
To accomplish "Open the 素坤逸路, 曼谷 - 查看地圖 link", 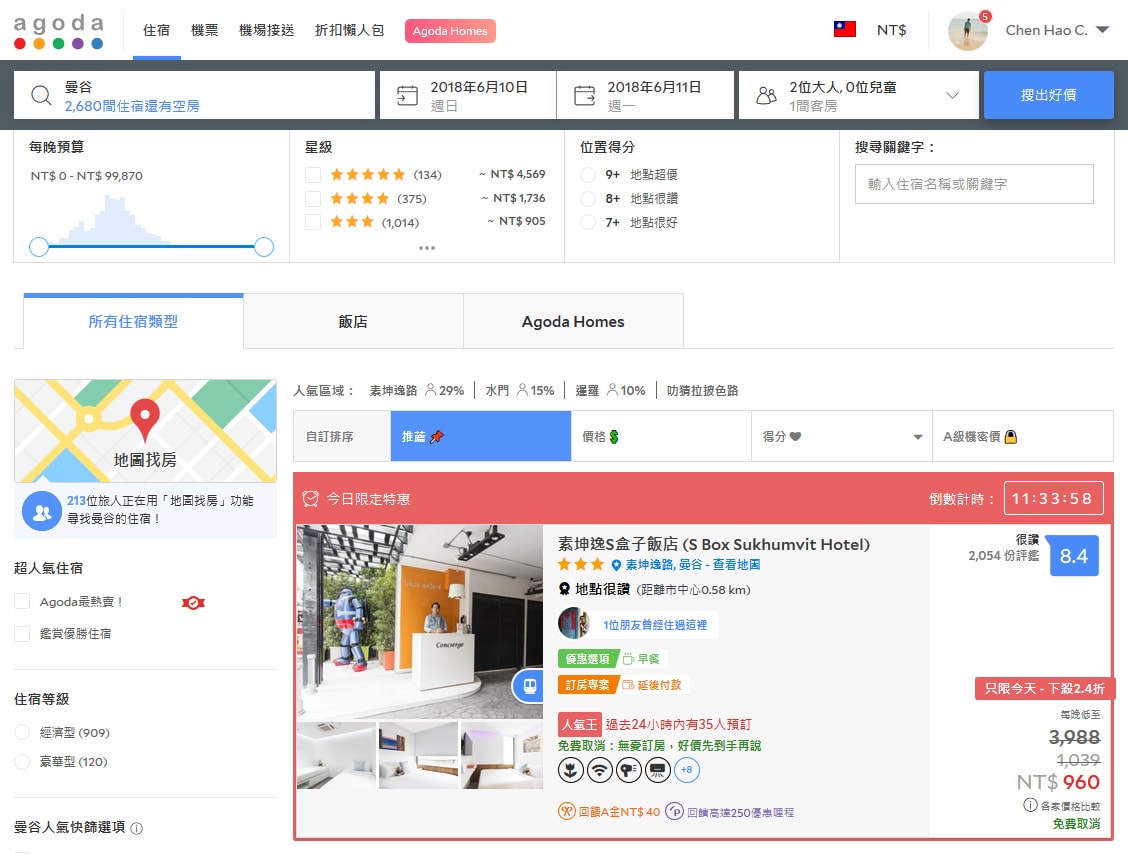I will tap(693, 565).
